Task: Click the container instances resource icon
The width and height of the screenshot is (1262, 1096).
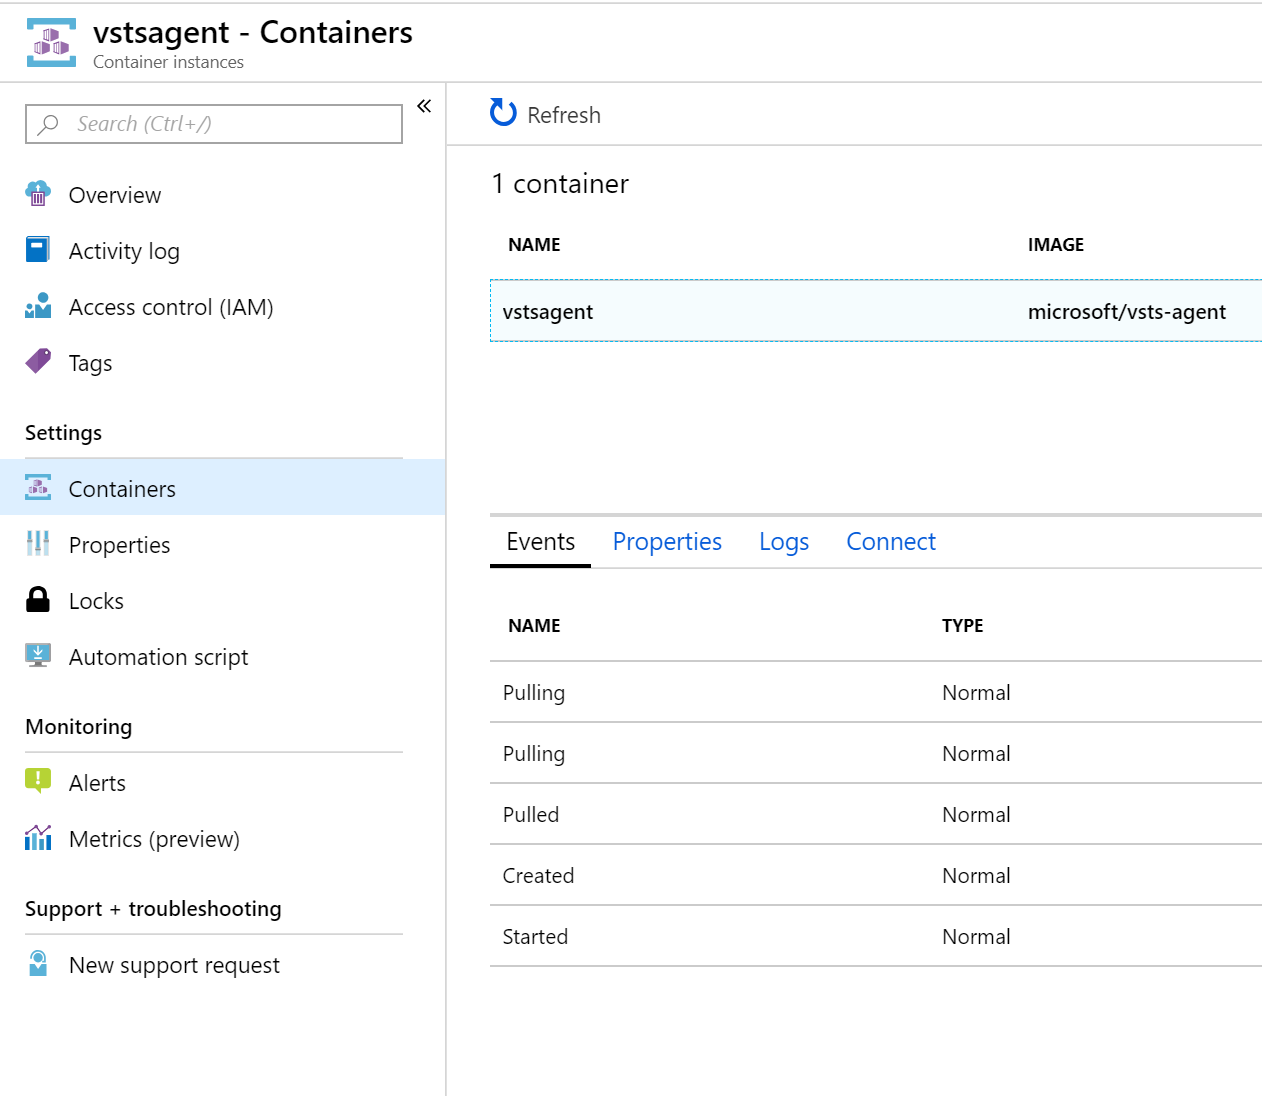Action: [51, 43]
